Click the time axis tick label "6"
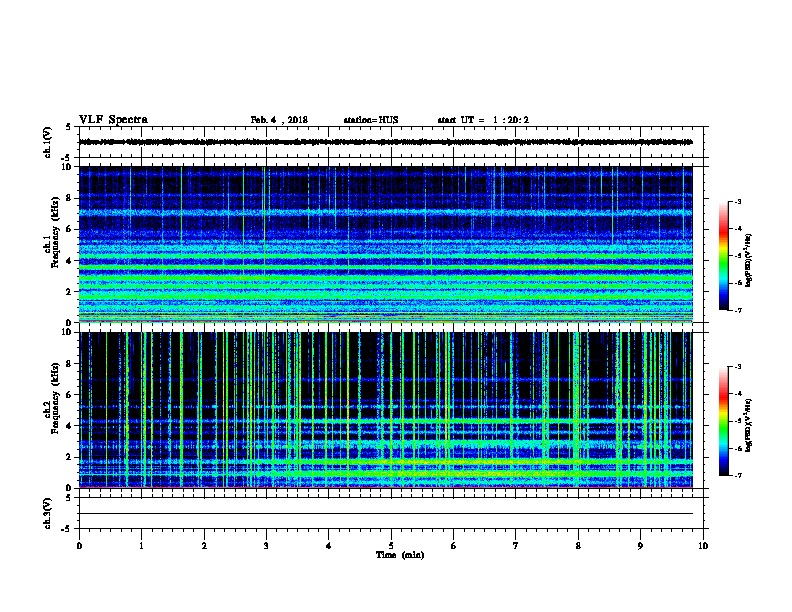Viewport: 792px width, 612px height. [x=454, y=546]
